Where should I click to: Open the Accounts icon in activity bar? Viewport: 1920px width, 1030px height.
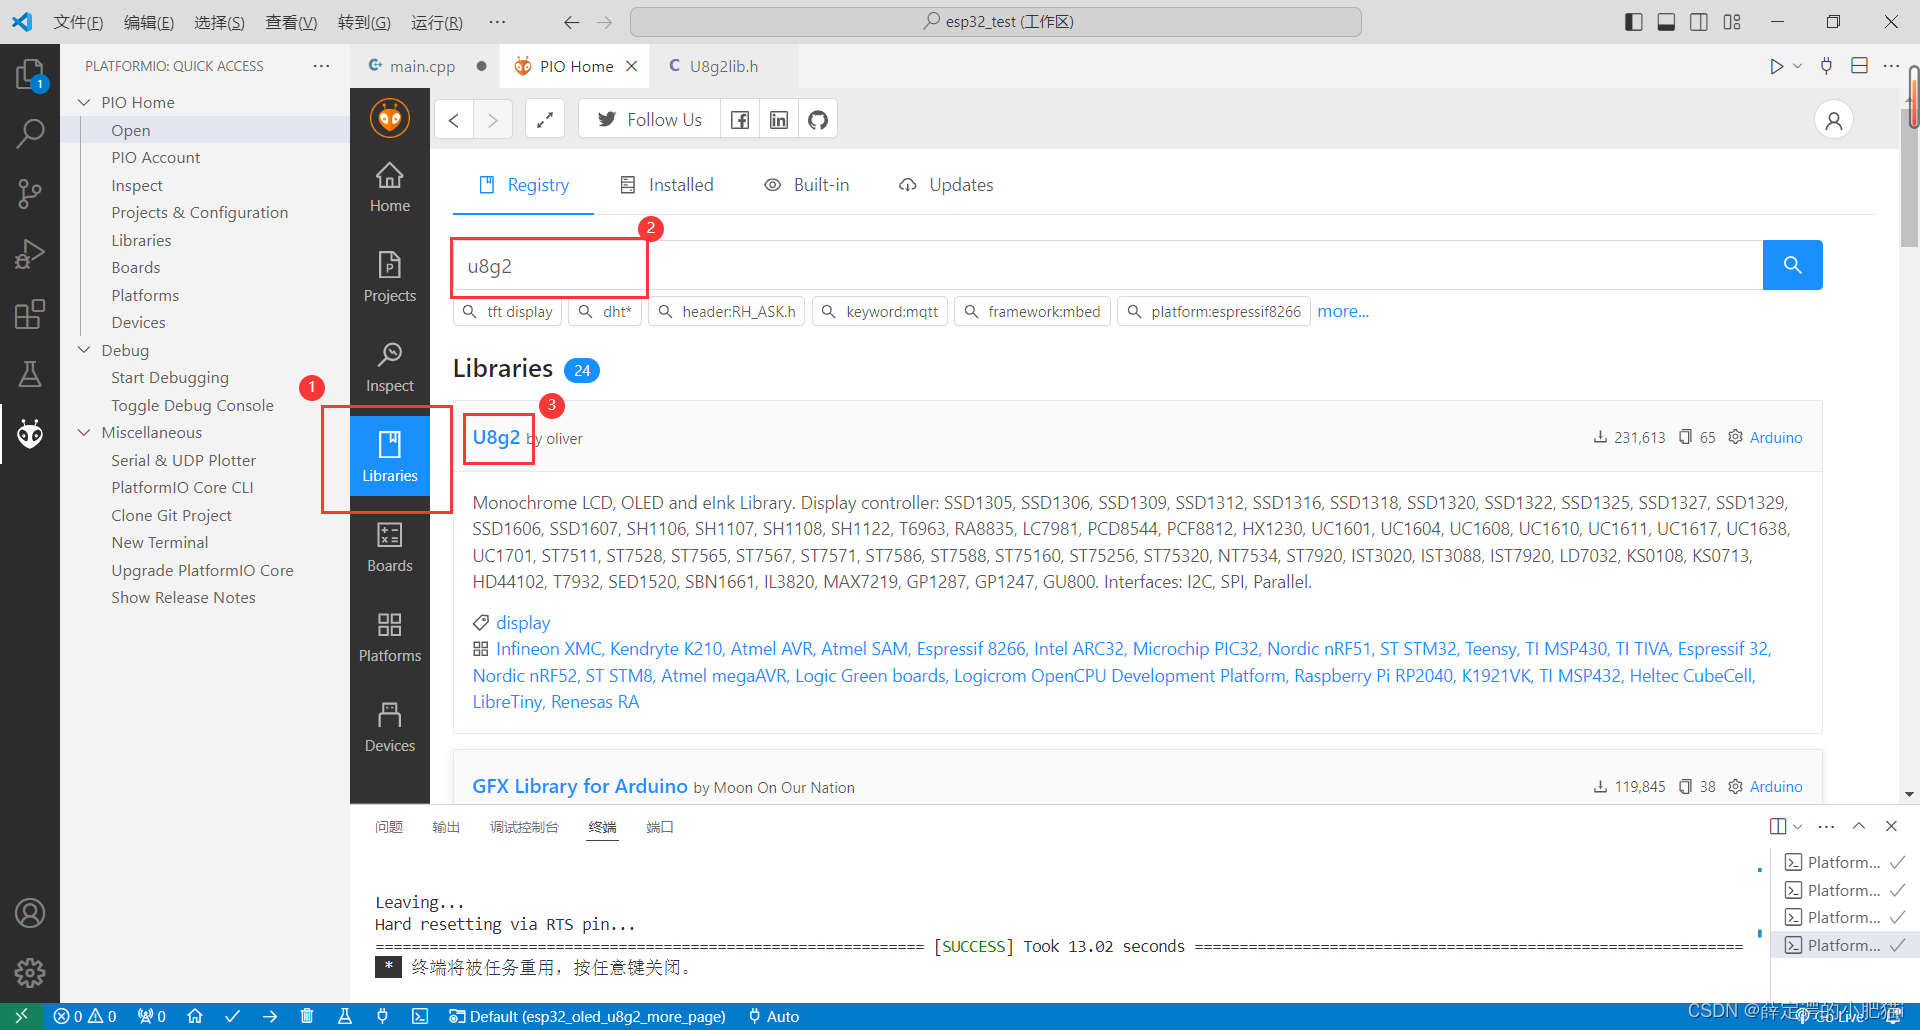point(30,913)
